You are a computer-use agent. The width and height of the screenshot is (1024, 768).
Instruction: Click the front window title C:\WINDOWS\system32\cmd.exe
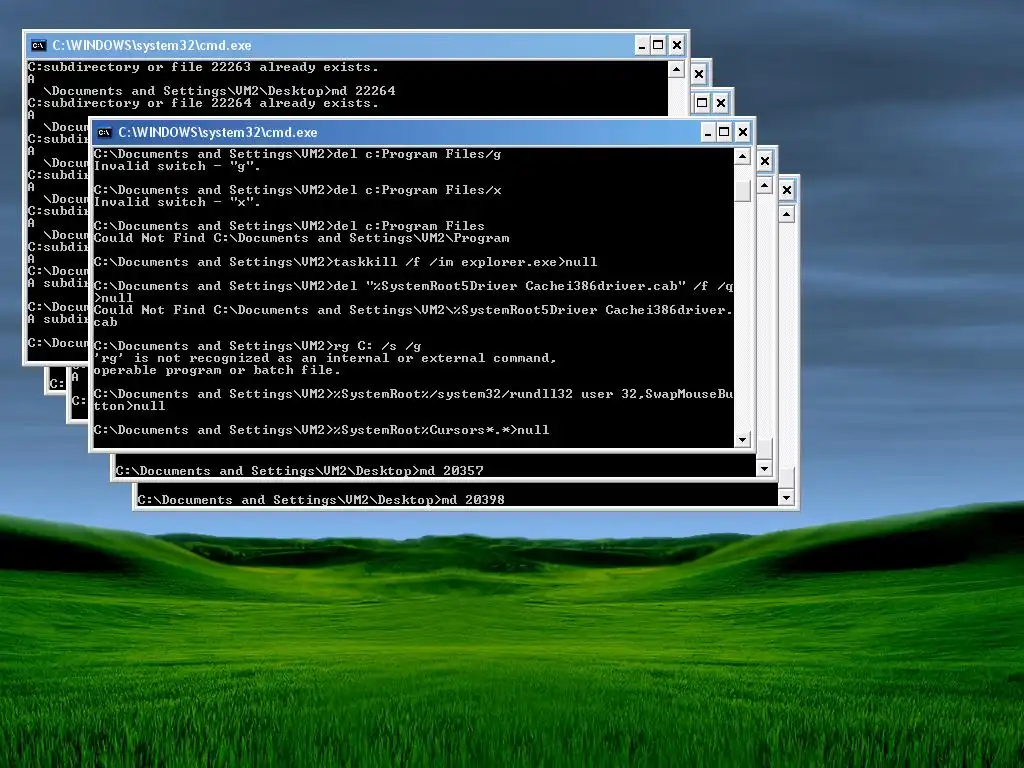[217, 133]
